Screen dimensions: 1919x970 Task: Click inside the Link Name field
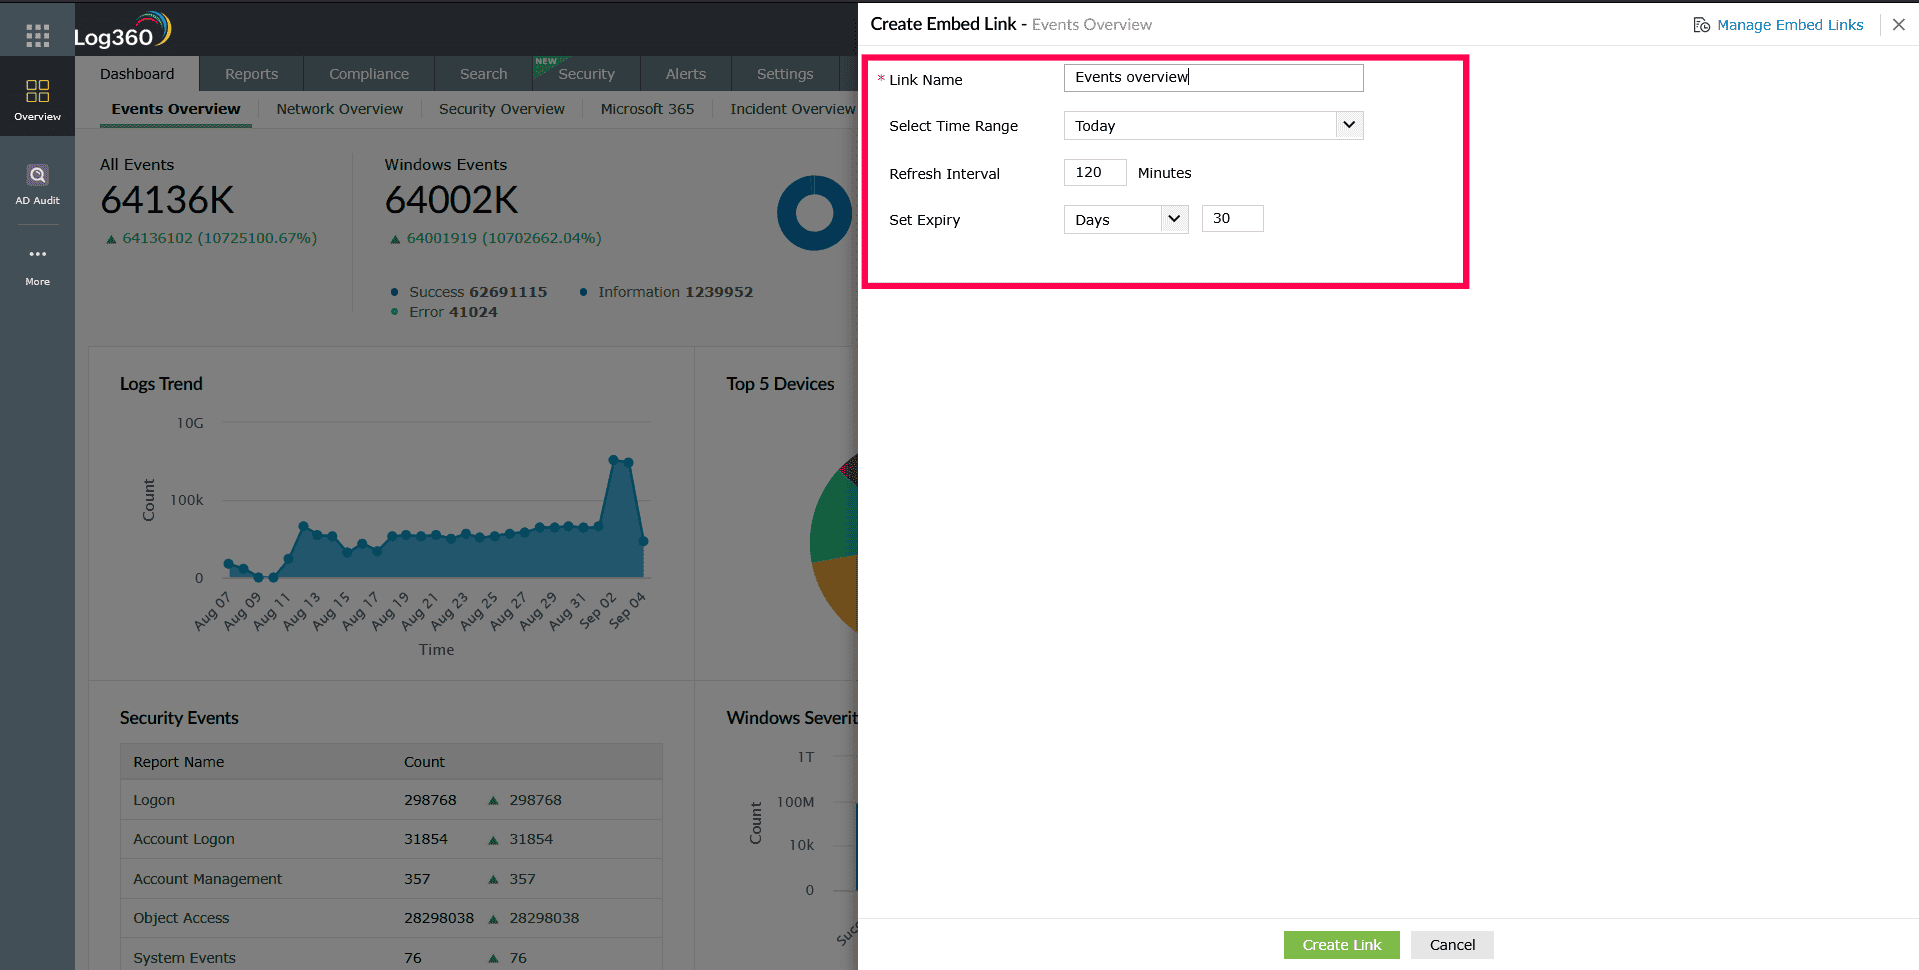pyautogui.click(x=1213, y=77)
